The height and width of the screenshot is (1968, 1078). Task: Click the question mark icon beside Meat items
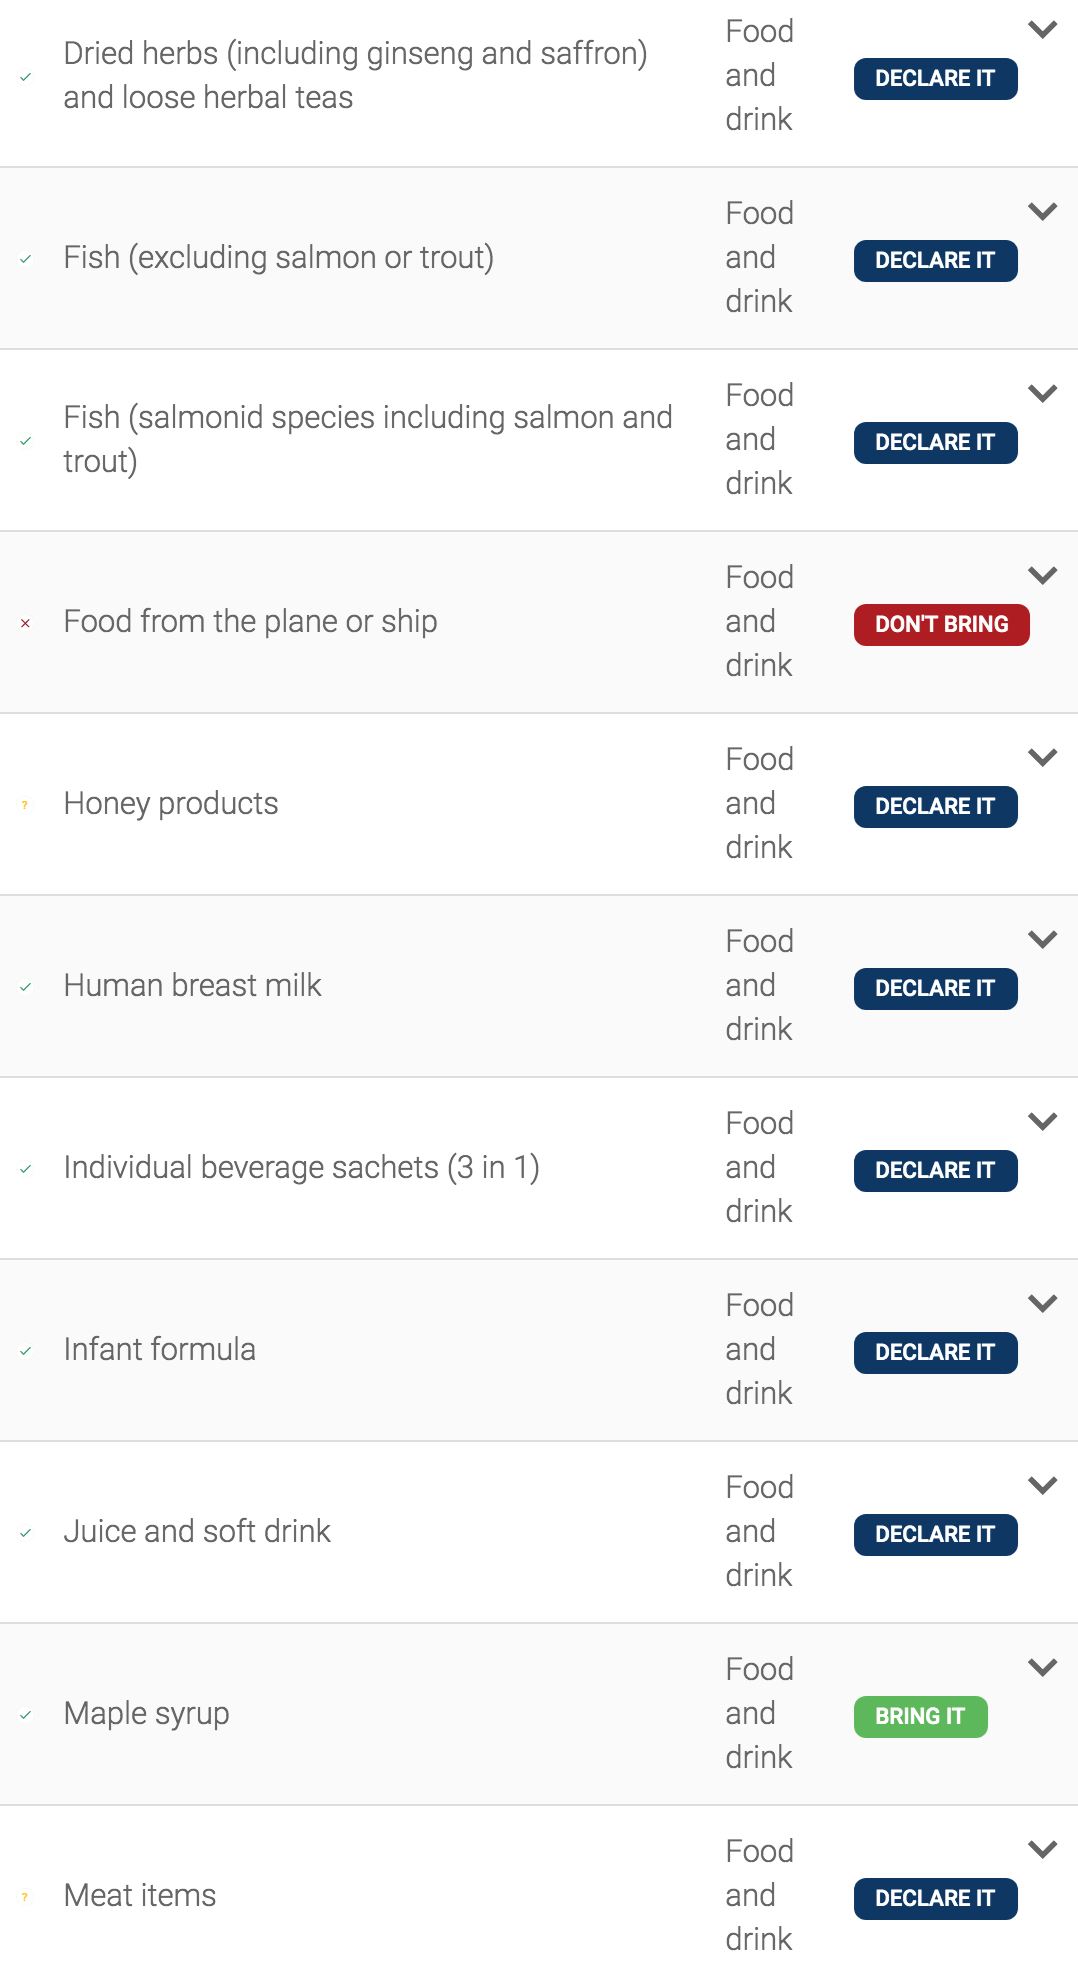pyautogui.click(x=26, y=1897)
